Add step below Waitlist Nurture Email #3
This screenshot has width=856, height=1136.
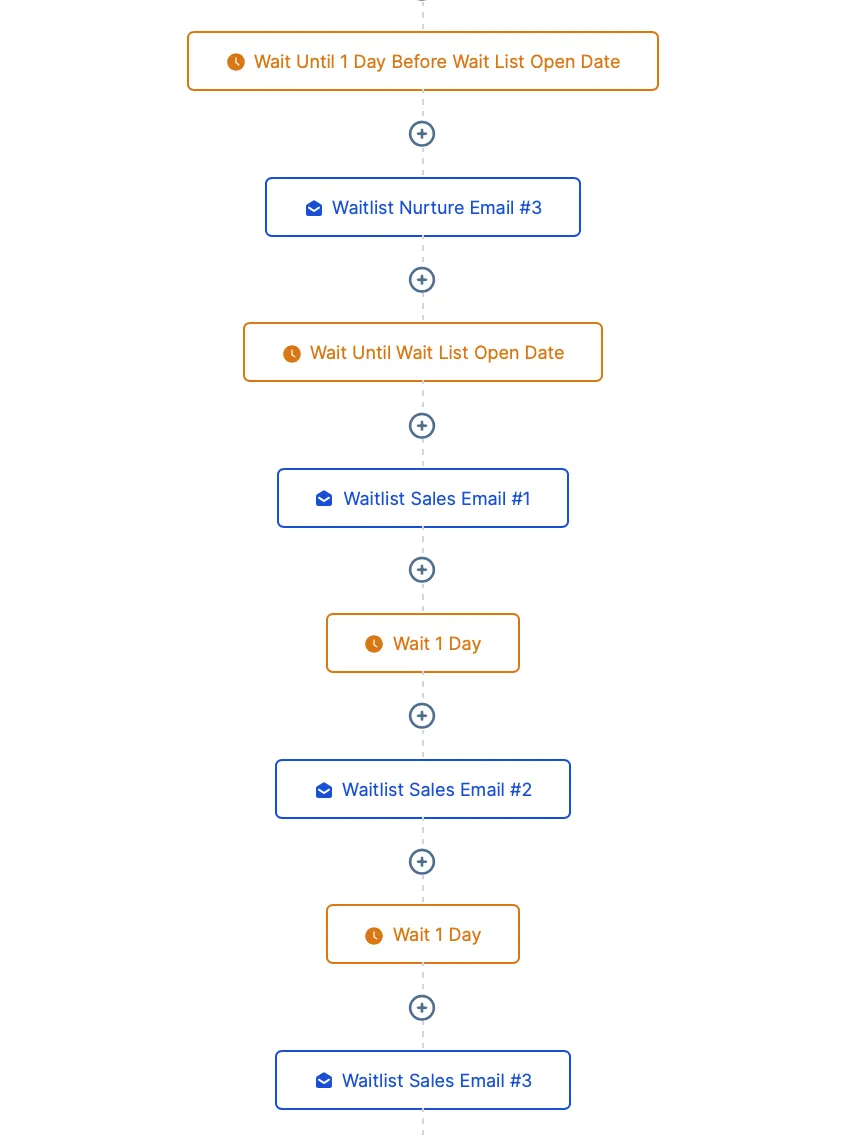(x=422, y=280)
